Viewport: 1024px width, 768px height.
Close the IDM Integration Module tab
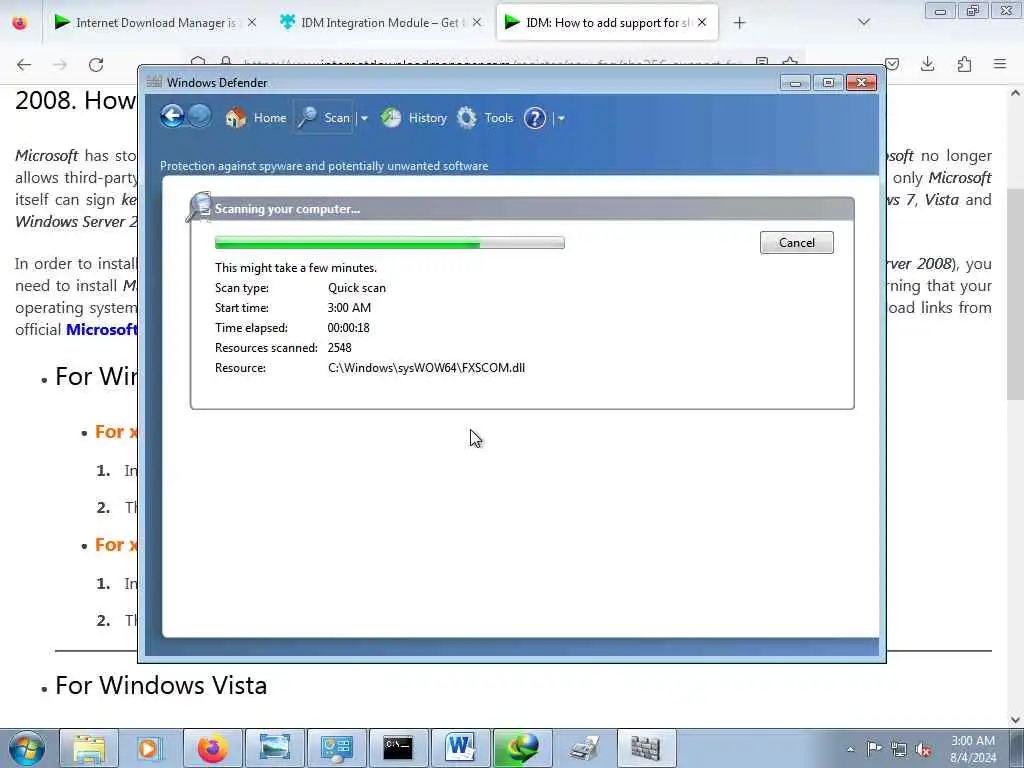(477, 23)
